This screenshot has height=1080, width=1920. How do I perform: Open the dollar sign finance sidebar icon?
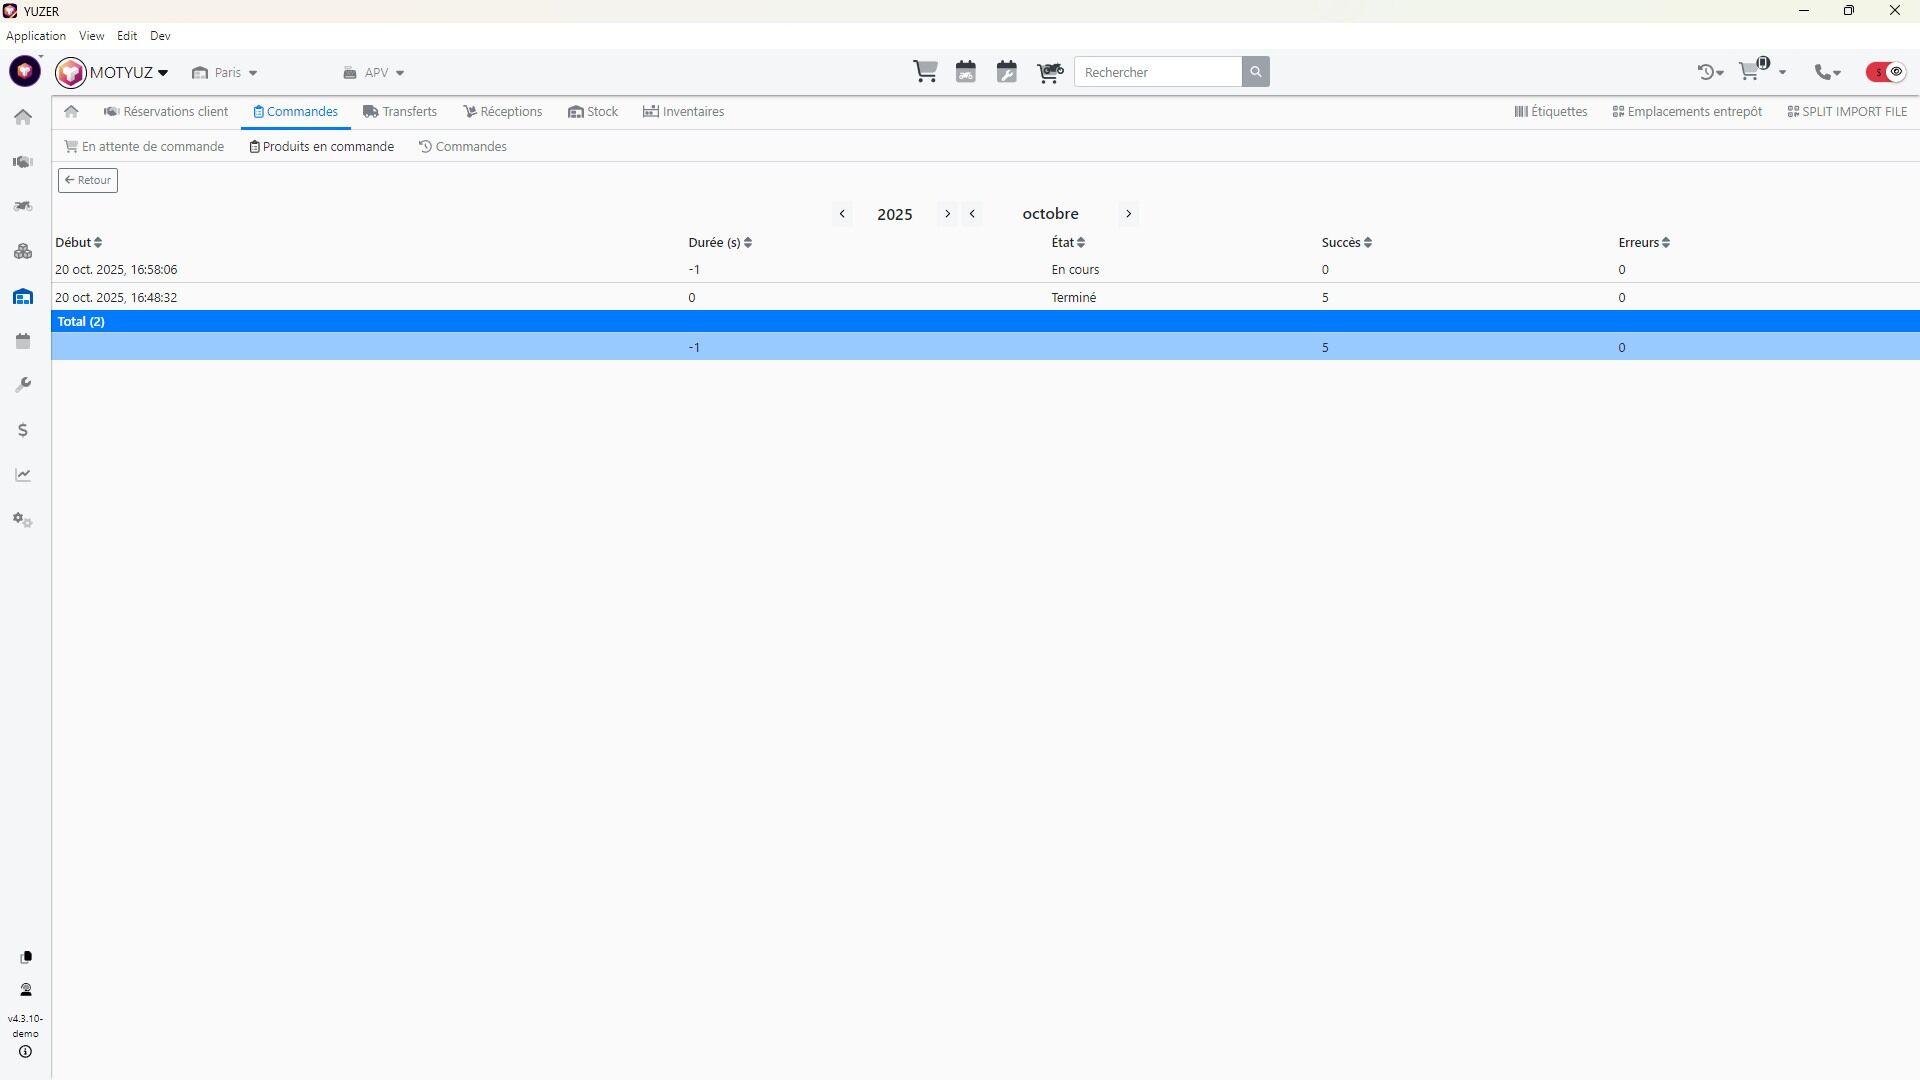click(x=23, y=431)
